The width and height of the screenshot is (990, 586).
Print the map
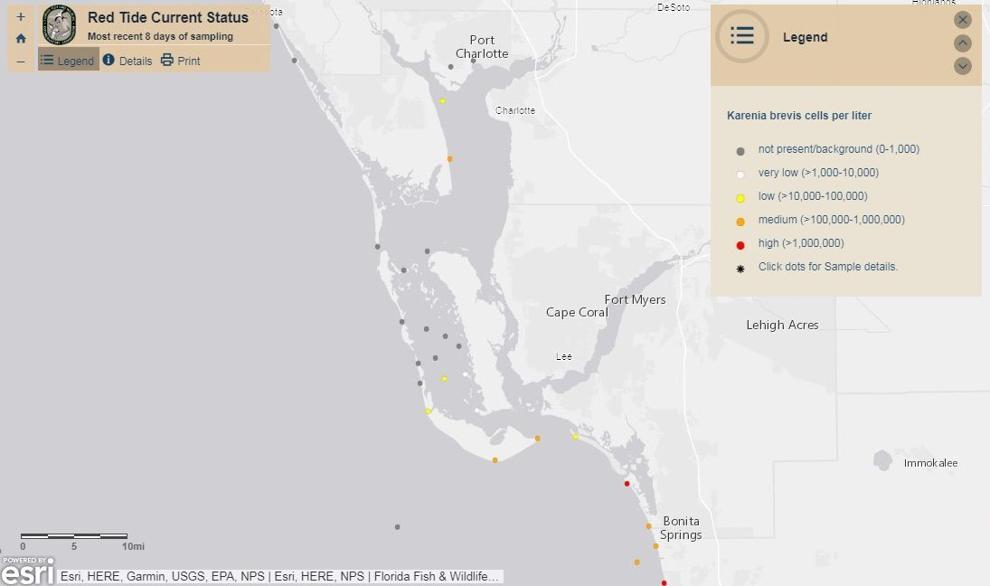click(180, 61)
